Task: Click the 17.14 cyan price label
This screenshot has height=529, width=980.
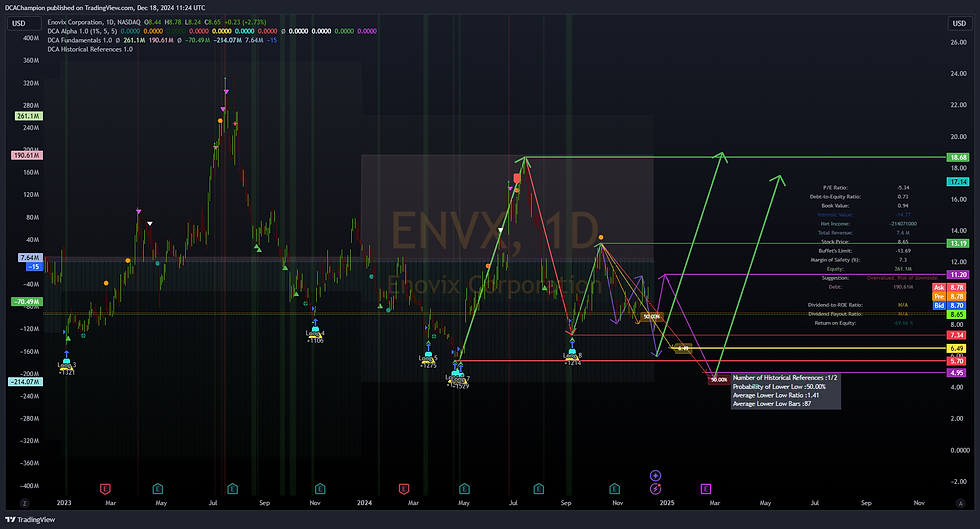Action: pyautogui.click(x=958, y=182)
